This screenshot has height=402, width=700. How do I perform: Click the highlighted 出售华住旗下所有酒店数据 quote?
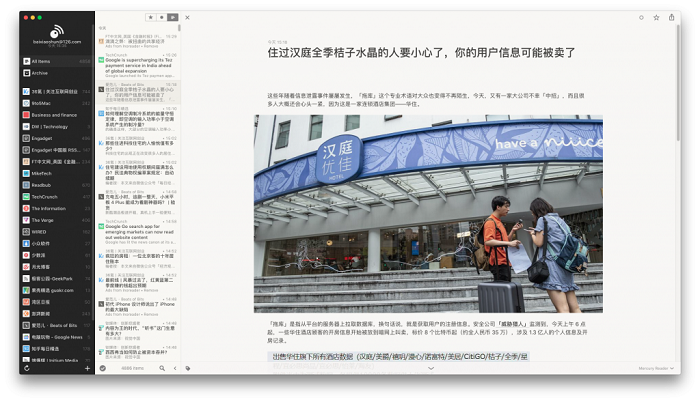pyautogui.click(x=400, y=356)
